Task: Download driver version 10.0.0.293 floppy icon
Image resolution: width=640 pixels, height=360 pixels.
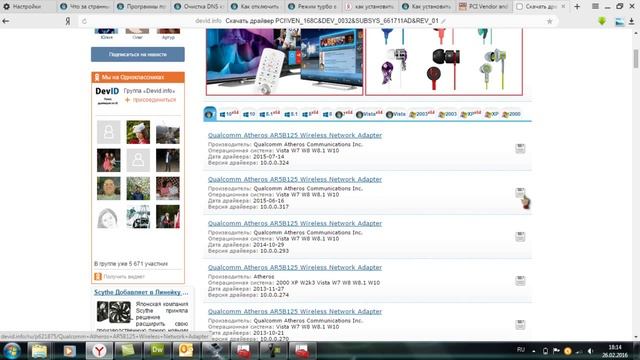Action: (520, 236)
